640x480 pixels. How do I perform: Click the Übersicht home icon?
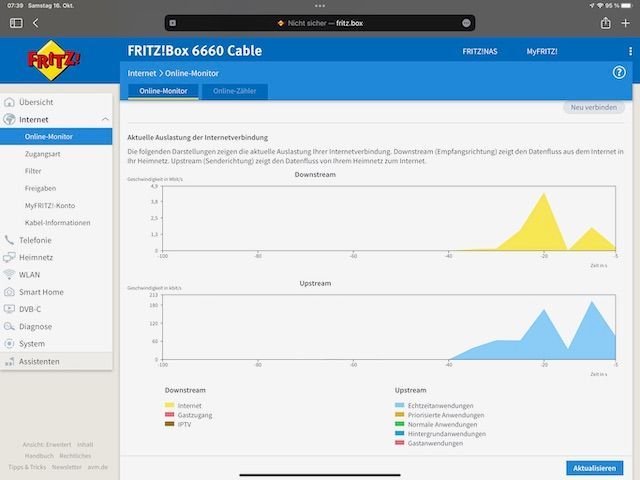[9, 102]
